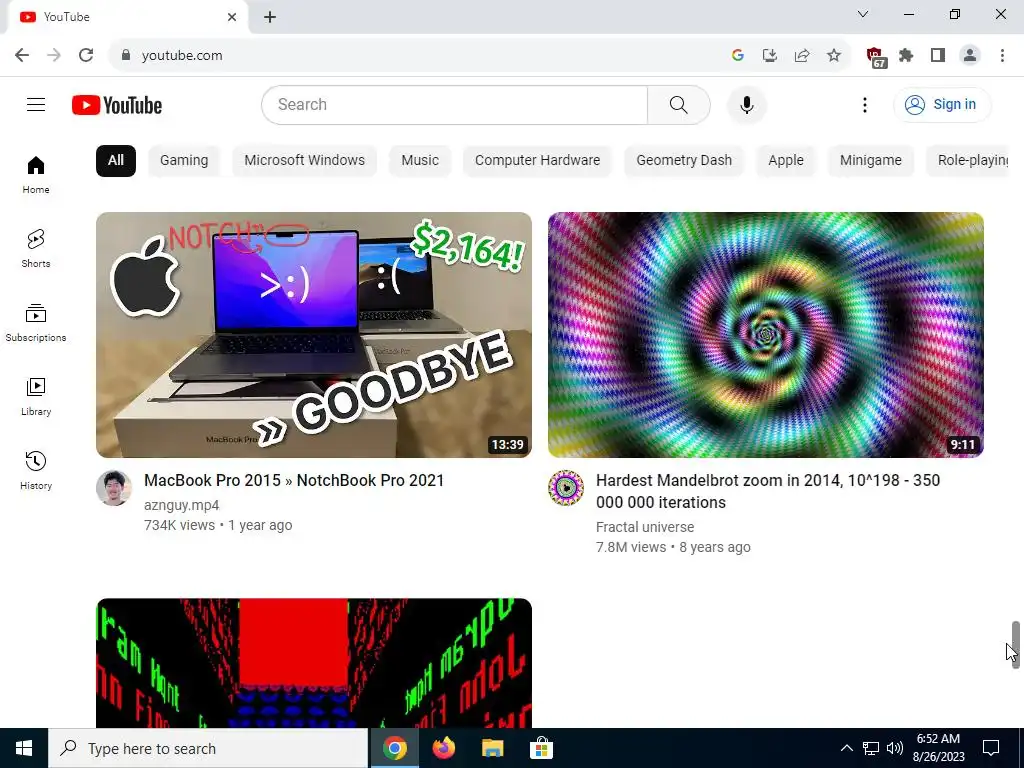Select the Music filter chip

420,161
